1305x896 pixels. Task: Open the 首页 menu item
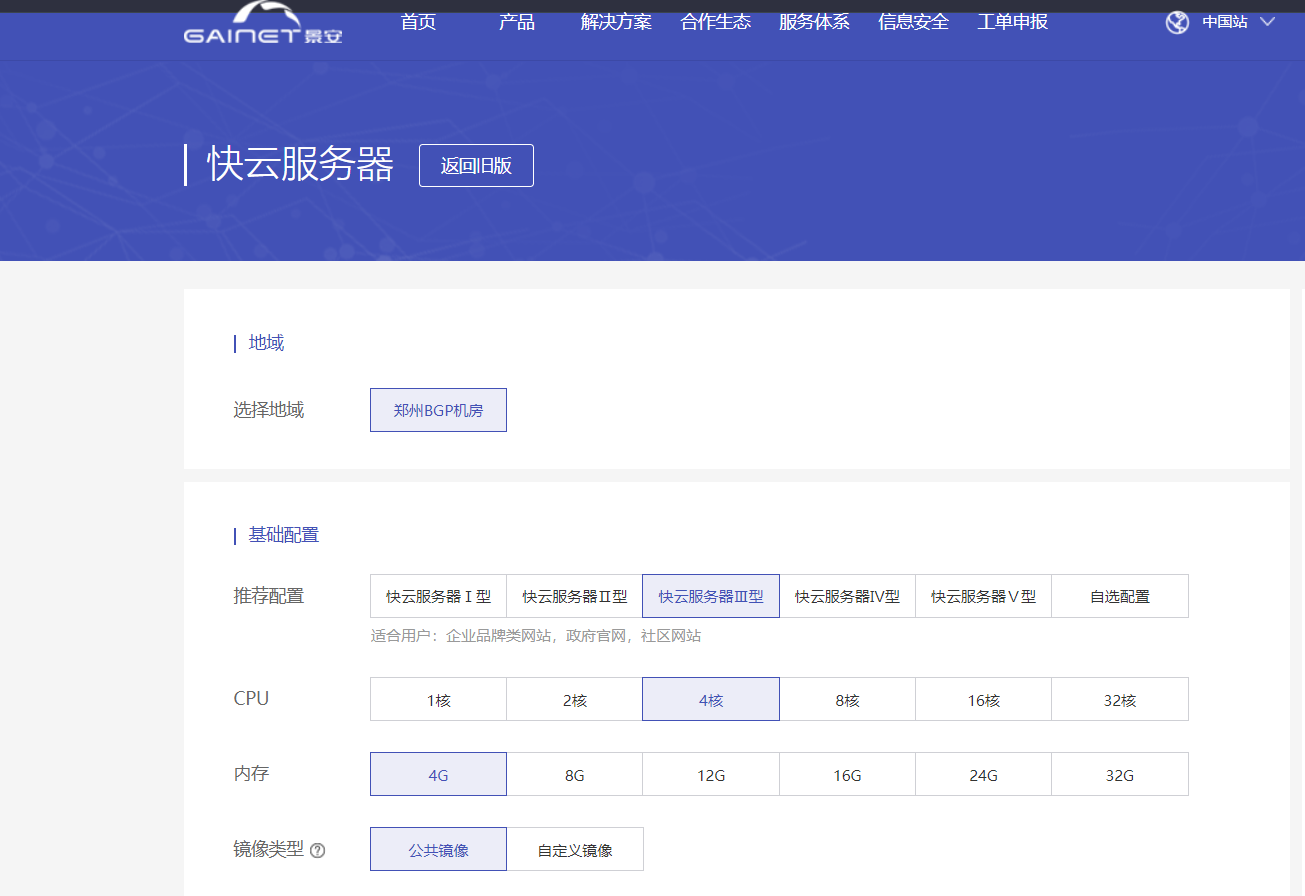[418, 22]
